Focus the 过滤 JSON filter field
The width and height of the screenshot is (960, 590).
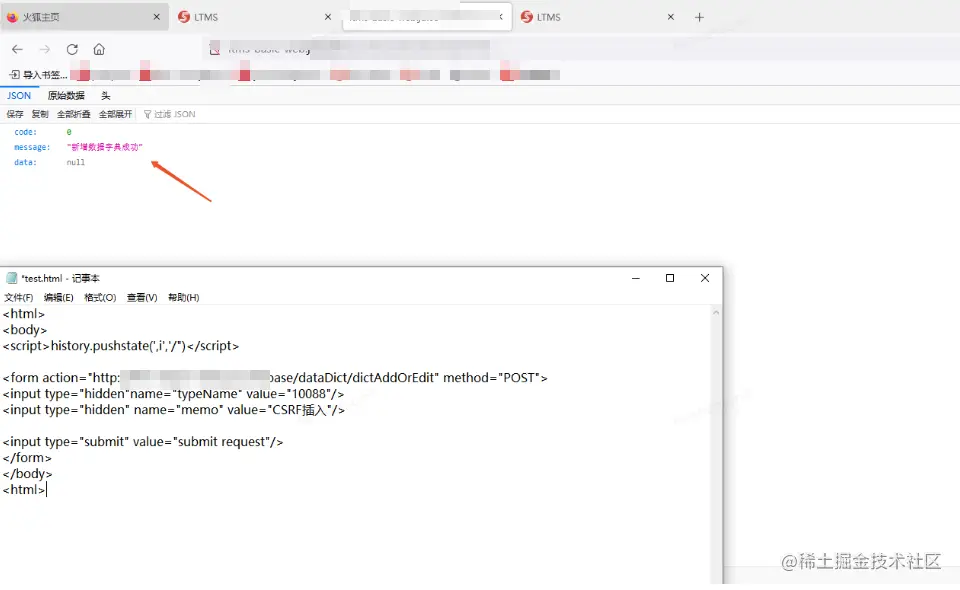(x=174, y=114)
